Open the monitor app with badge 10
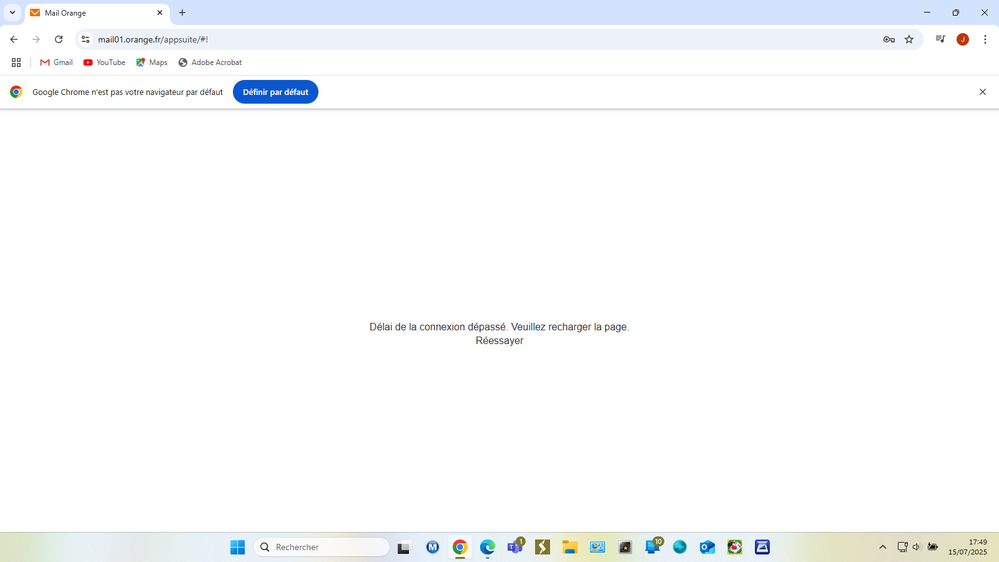This screenshot has height=562, width=999. [653, 547]
